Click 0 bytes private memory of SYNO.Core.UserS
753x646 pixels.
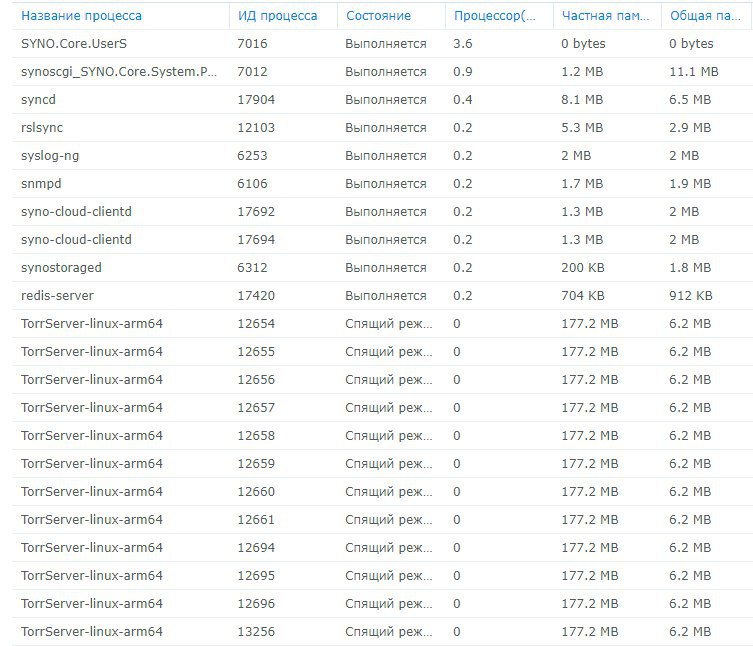[583, 44]
